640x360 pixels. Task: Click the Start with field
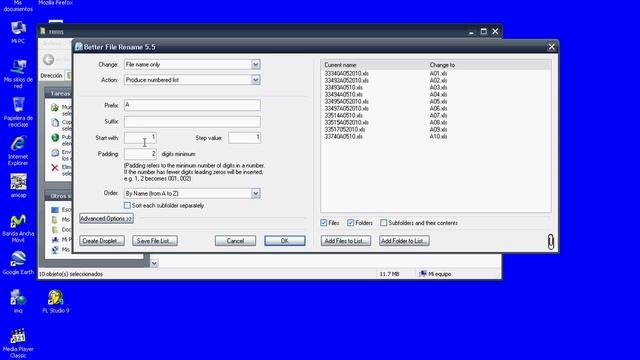(x=140, y=138)
